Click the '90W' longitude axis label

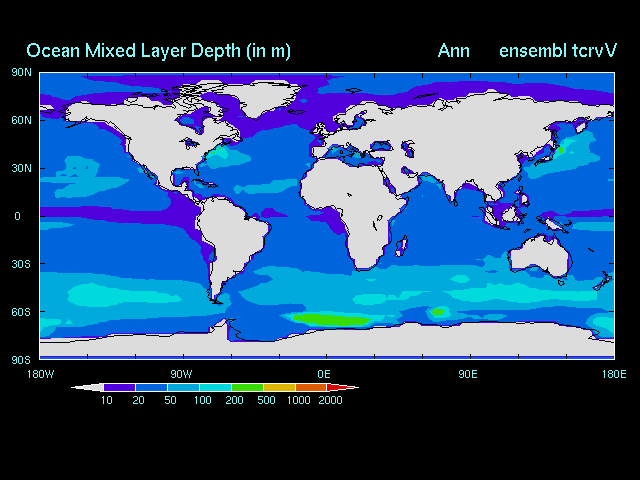pos(181,374)
